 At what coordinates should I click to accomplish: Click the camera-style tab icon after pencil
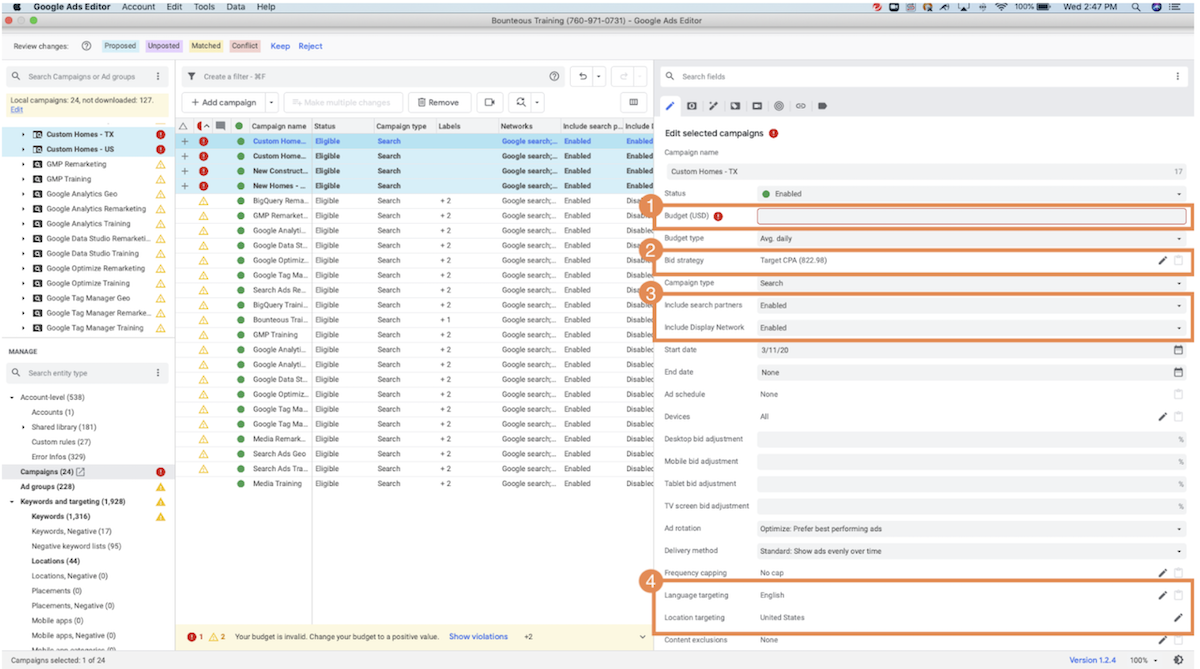tap(691, 106)
